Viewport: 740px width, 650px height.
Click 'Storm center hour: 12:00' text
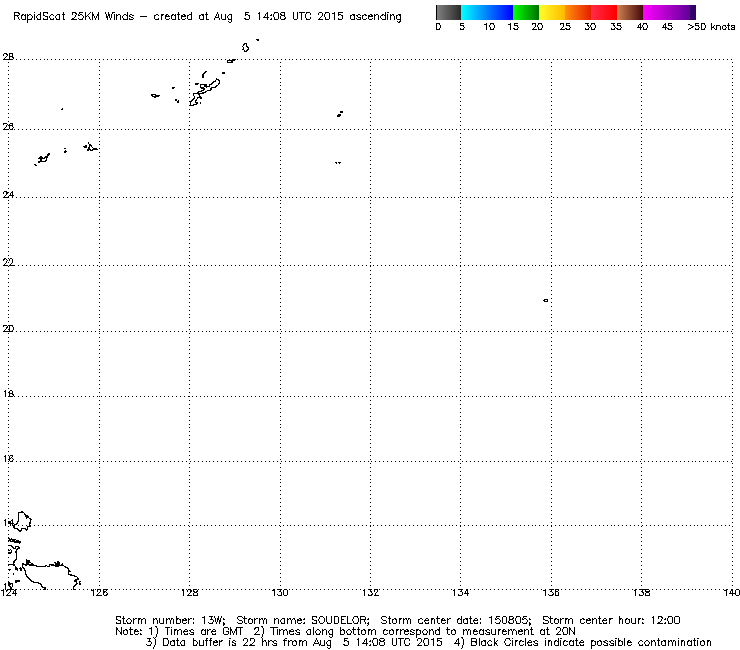[611, 620]
